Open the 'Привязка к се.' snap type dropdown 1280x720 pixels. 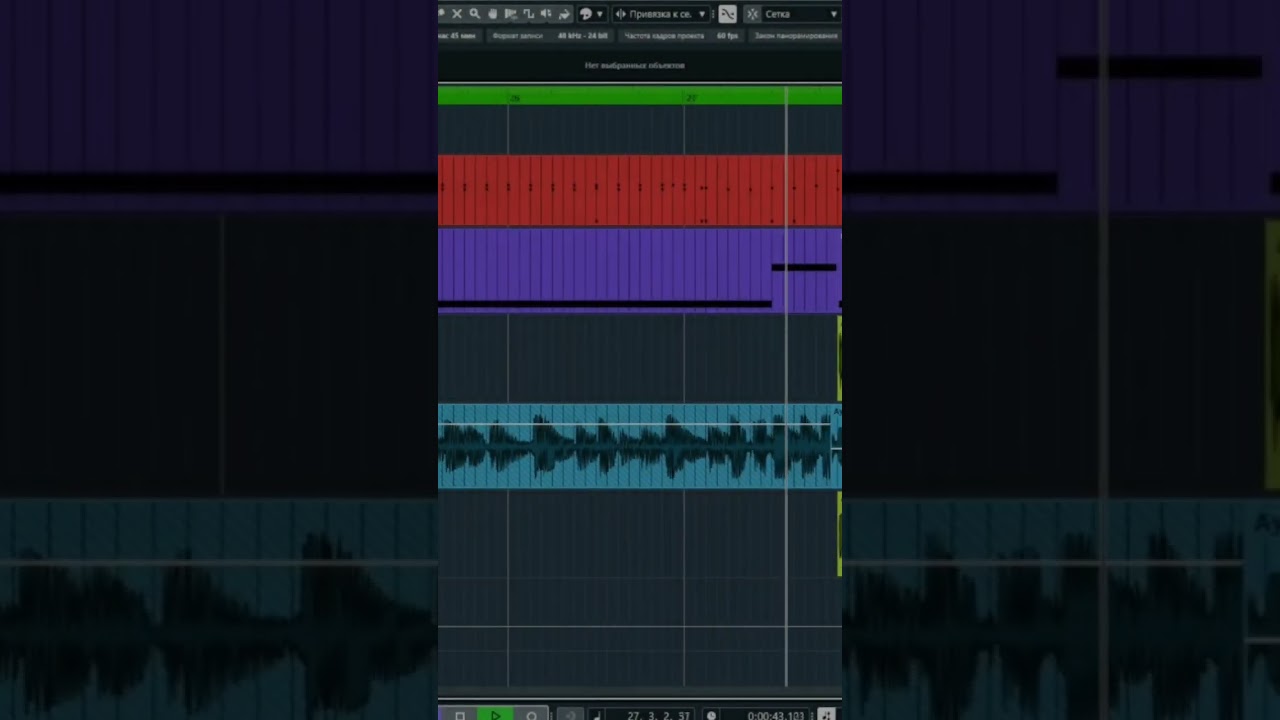coord(662,14)
